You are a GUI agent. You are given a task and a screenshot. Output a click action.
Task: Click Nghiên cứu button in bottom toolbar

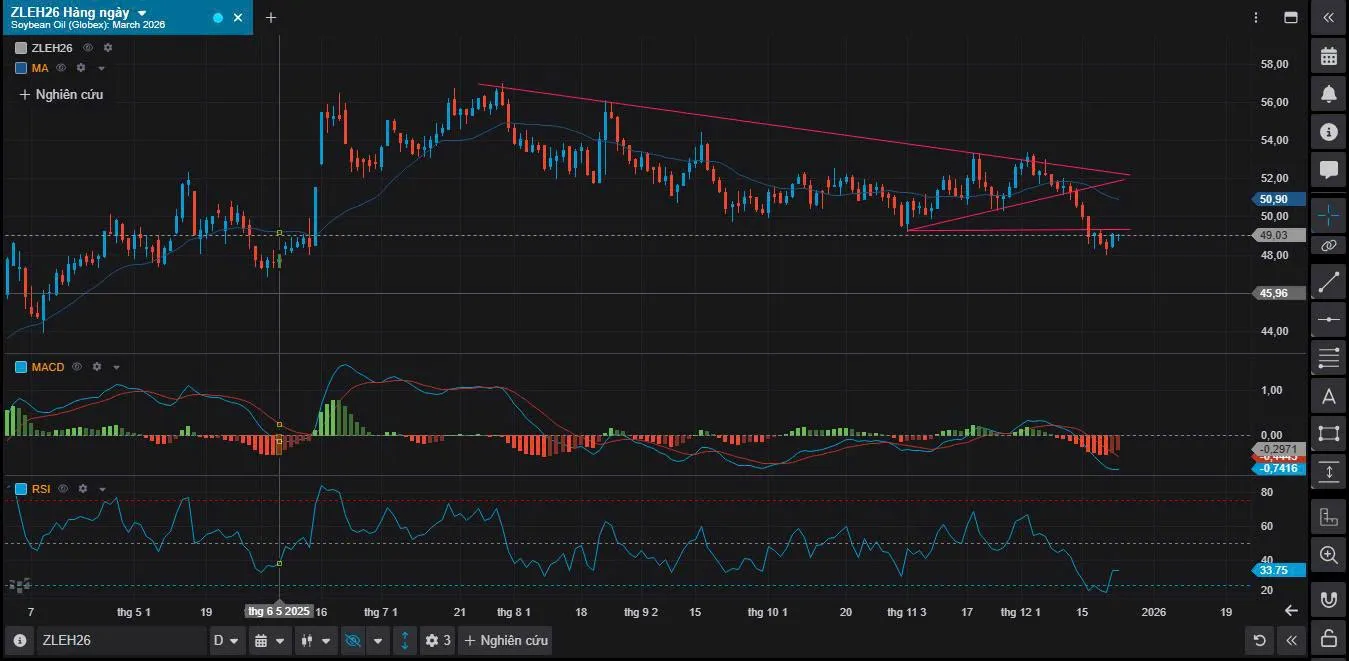click(x=505, y=640)
